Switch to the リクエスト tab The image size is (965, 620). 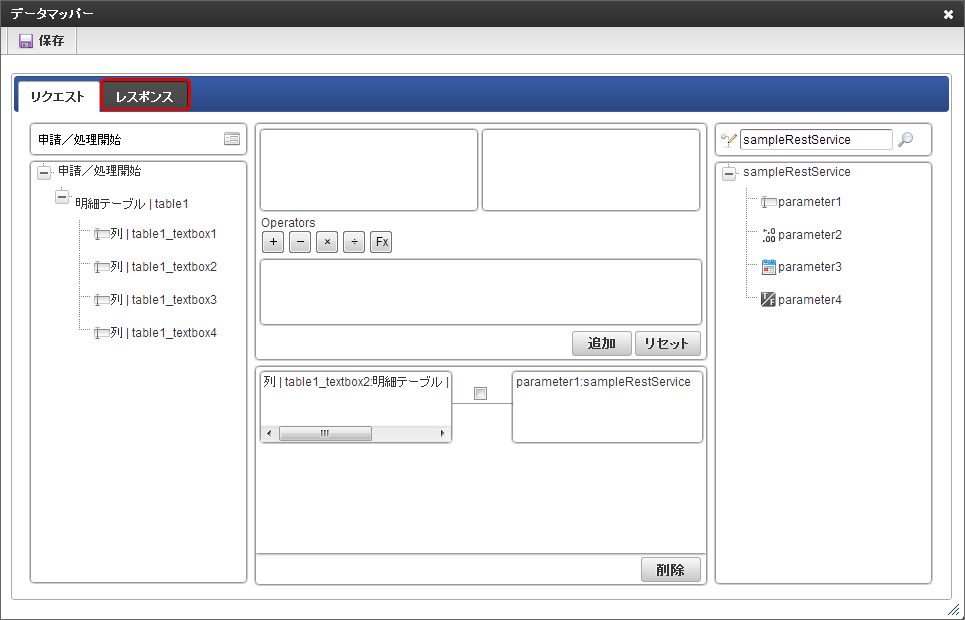(x=58, y=97)
